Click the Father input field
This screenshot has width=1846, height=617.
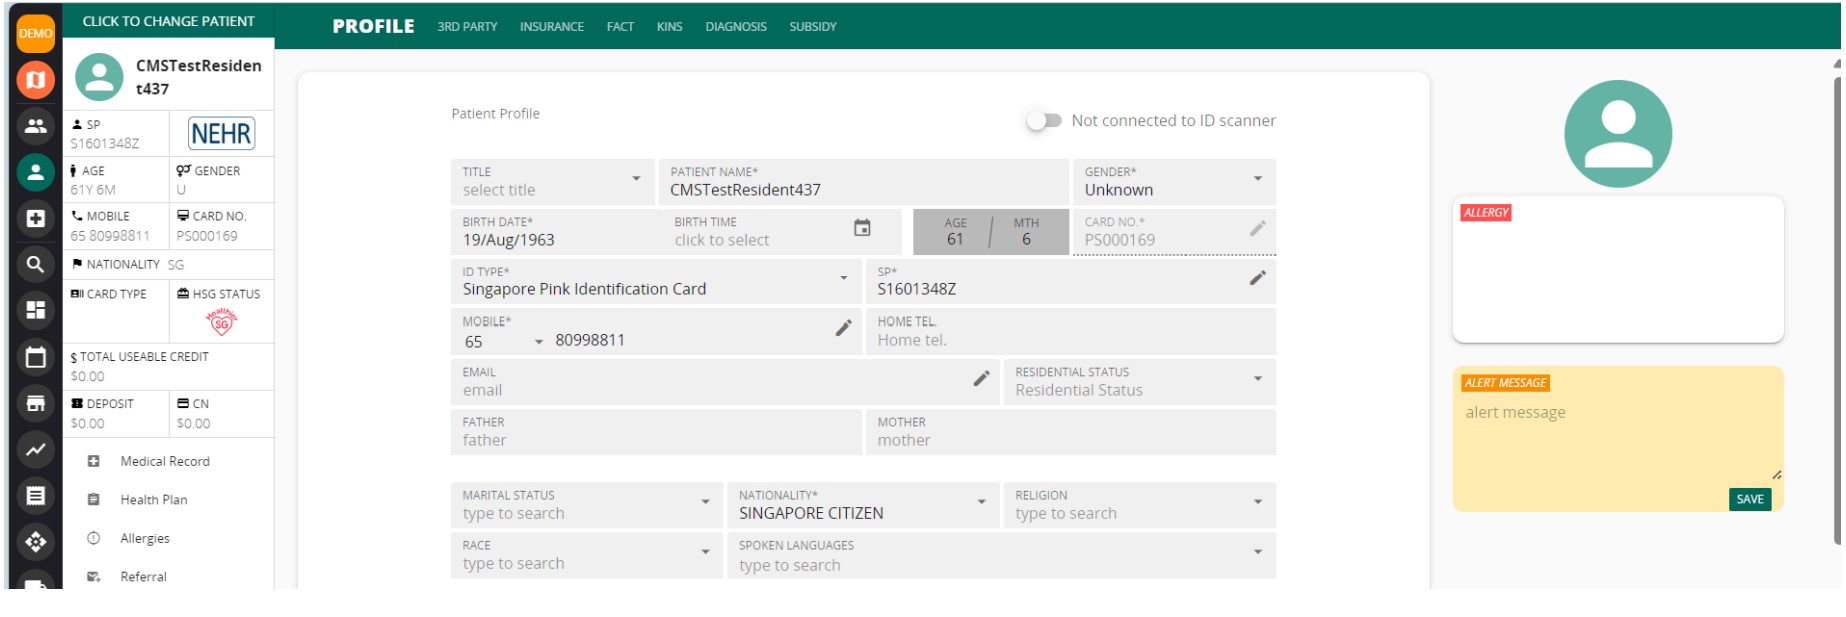coord(656,432)
